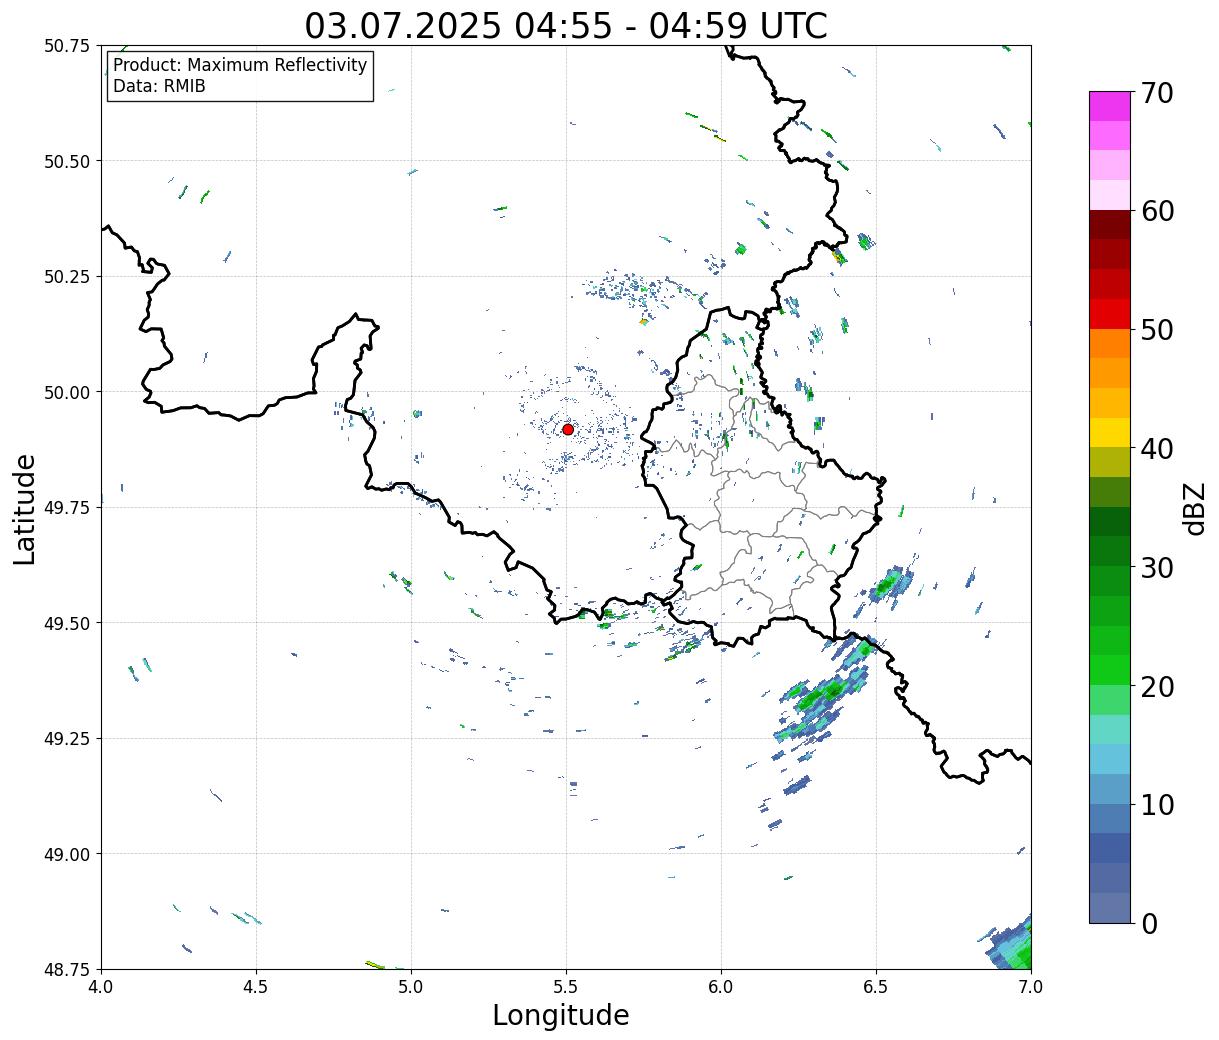The width and height of the screenshot is (1219, 1040).
Task: Click the latitude tick label 50.50
Action: point(67,161)
